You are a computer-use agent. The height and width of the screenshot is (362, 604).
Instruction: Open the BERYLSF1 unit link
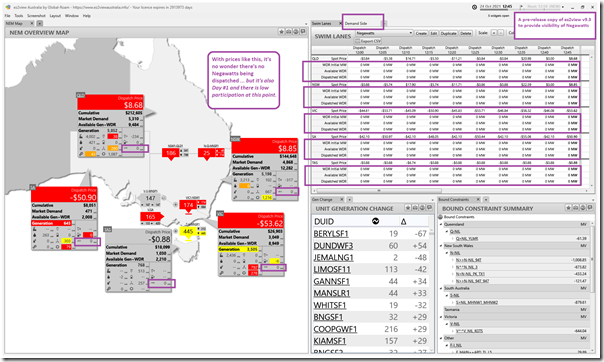pos(331,234)
